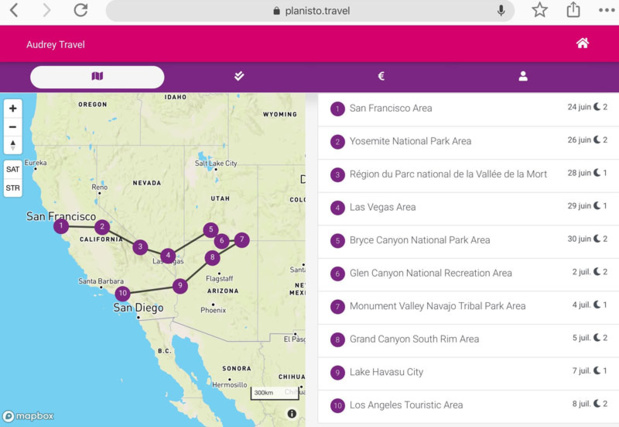Click the planisto.travel address bar
Viewport: 619px width, 427px height.
click(310, 11)
